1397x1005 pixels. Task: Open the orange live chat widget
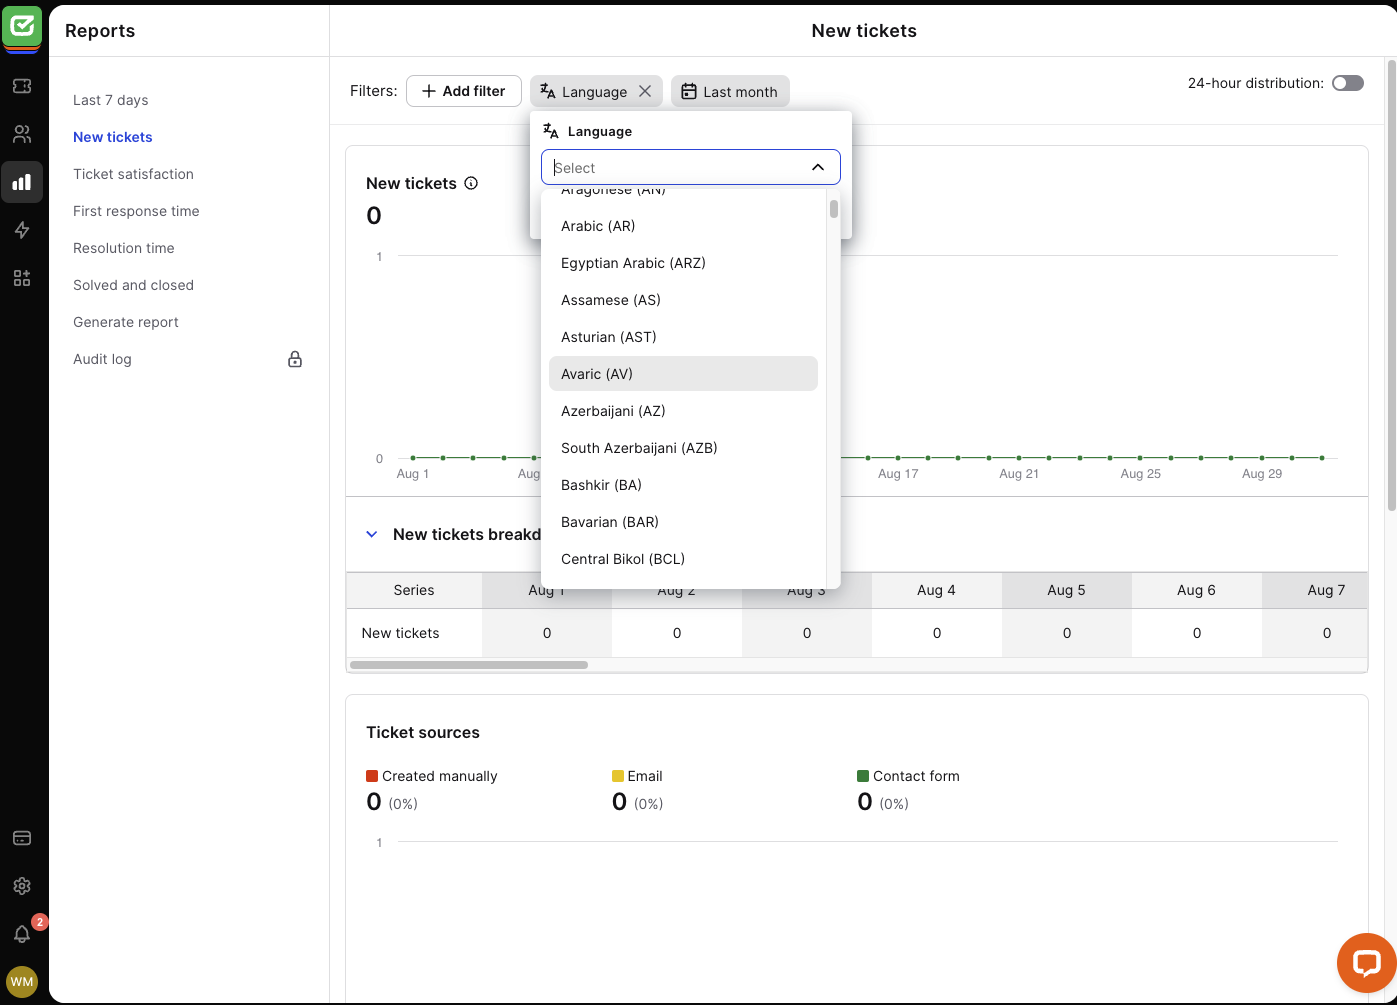click(x=1366, y=963)
